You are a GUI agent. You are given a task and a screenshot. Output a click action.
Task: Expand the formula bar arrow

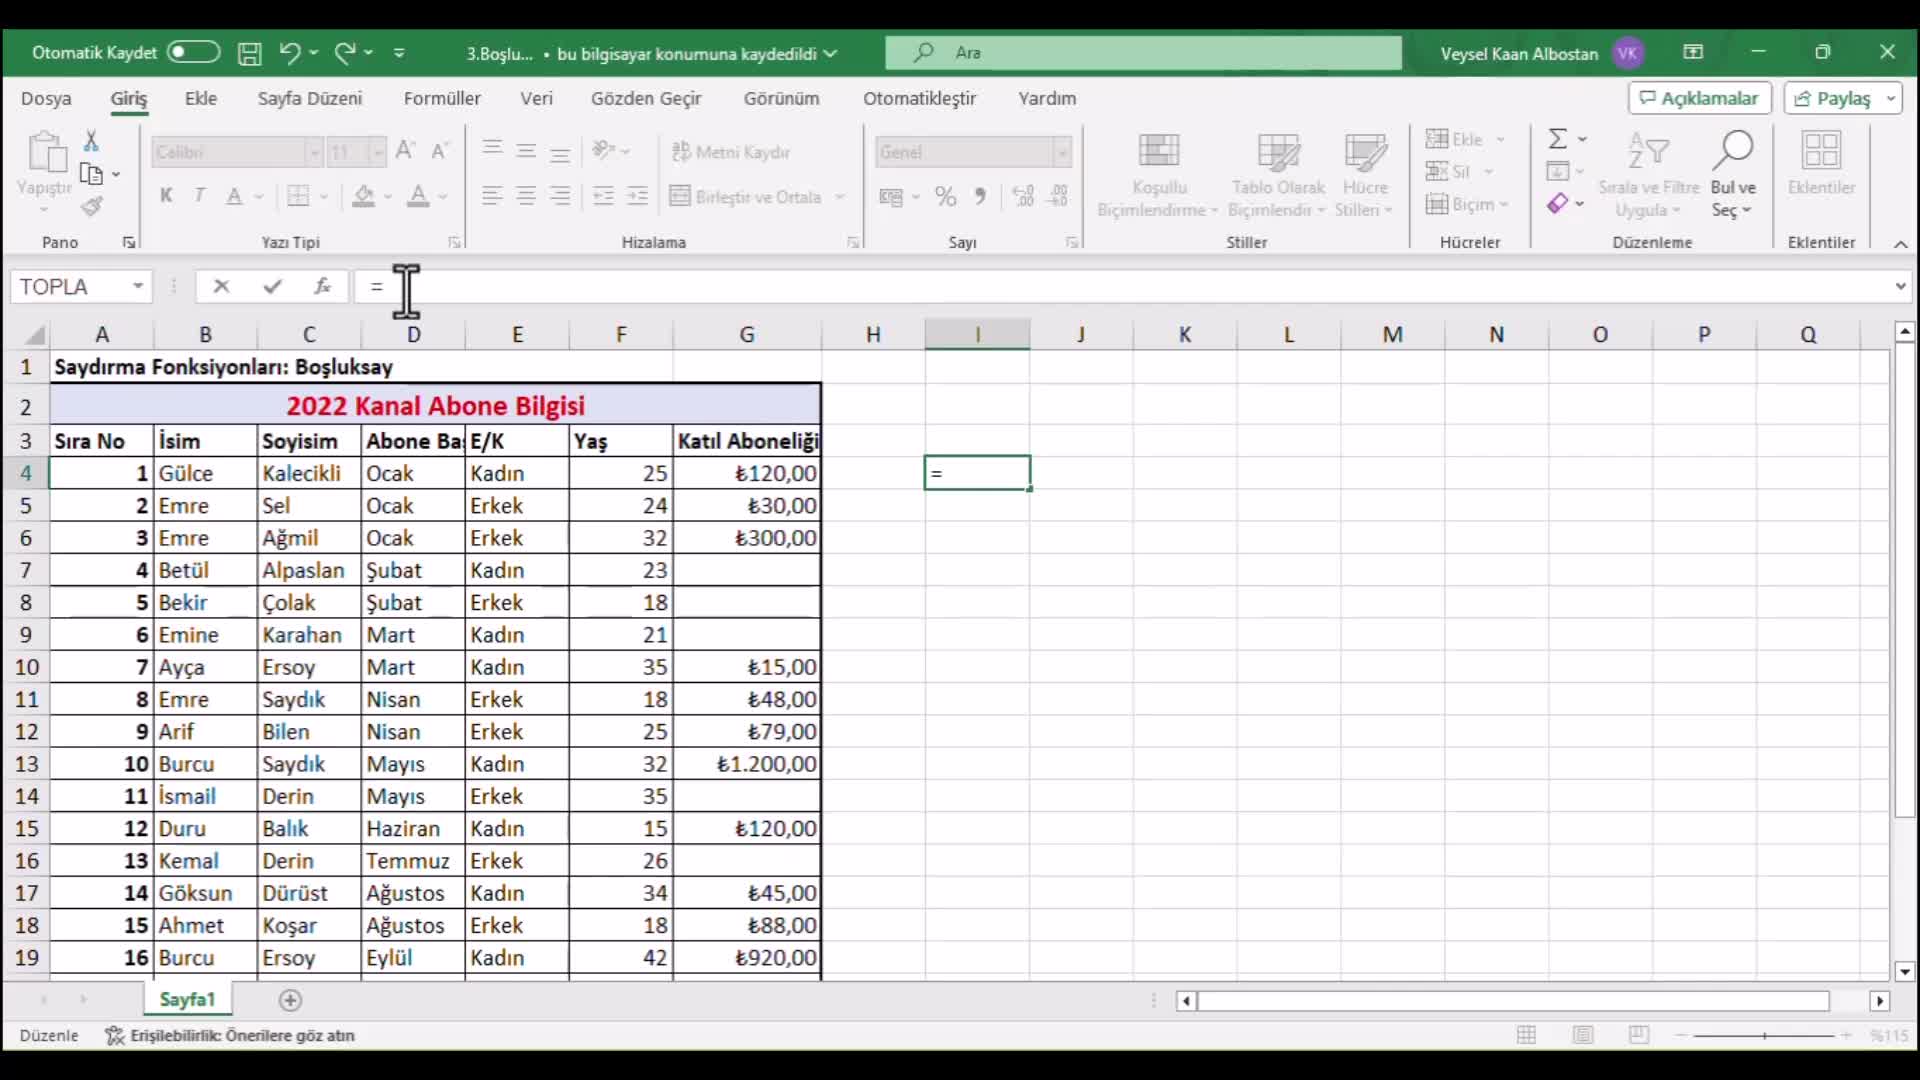coord(1900,286)
